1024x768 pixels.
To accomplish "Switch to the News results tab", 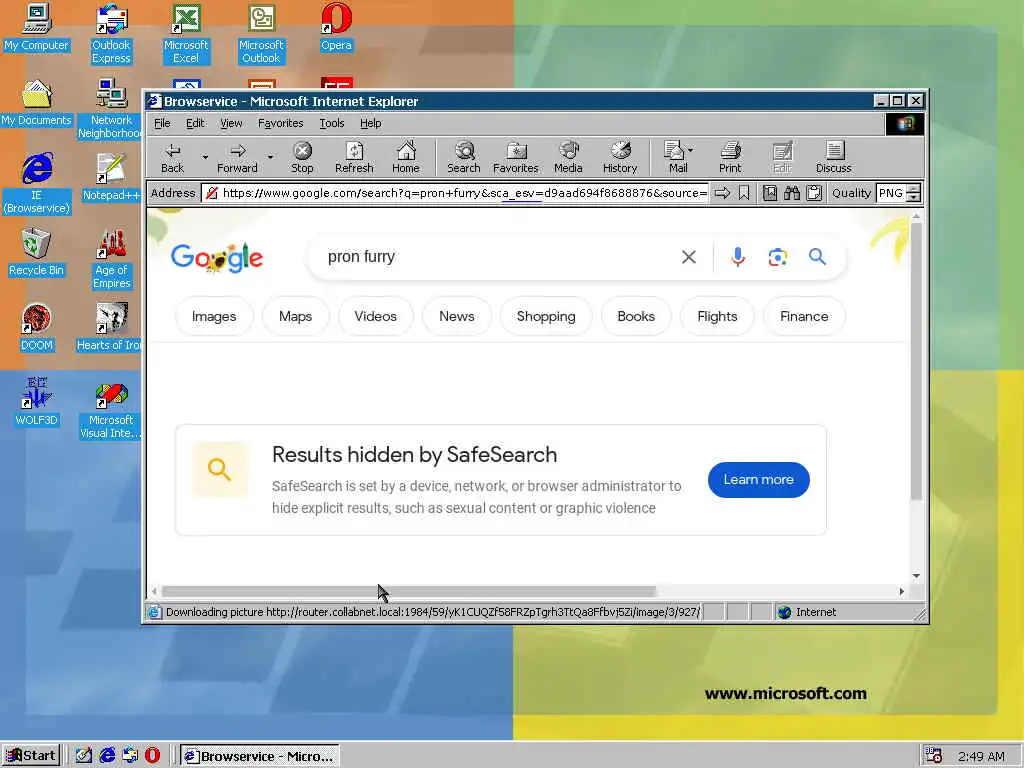I will click(x=456, y=316).
